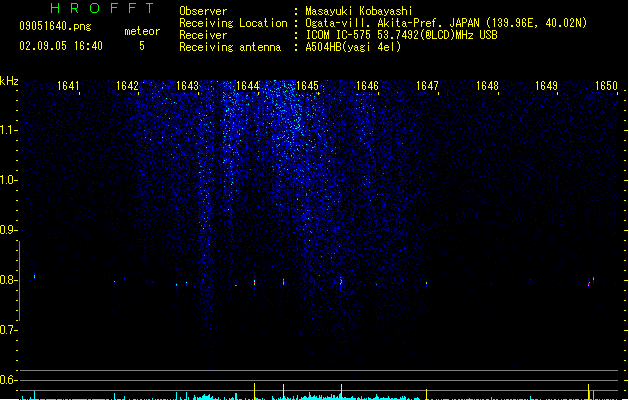Viewport: 629px width, 400px height.
Task: Click the 1647 time axis label
Action: point(427,86)
